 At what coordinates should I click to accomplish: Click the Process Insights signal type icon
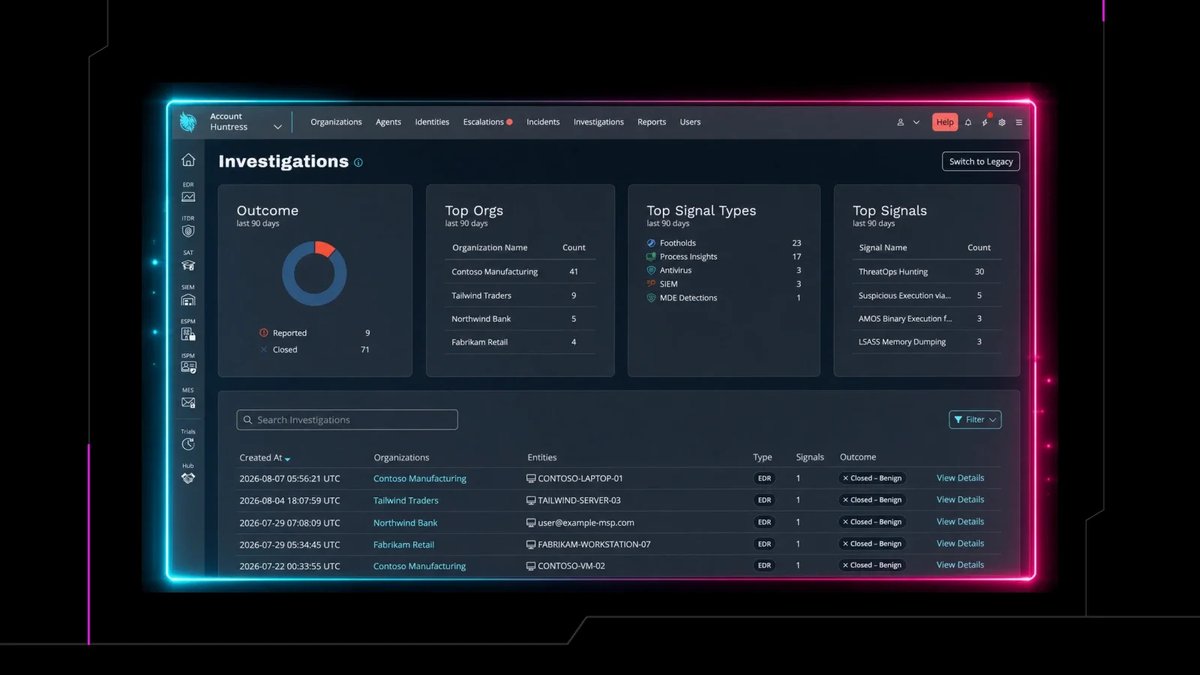click(x=651, y=257)
